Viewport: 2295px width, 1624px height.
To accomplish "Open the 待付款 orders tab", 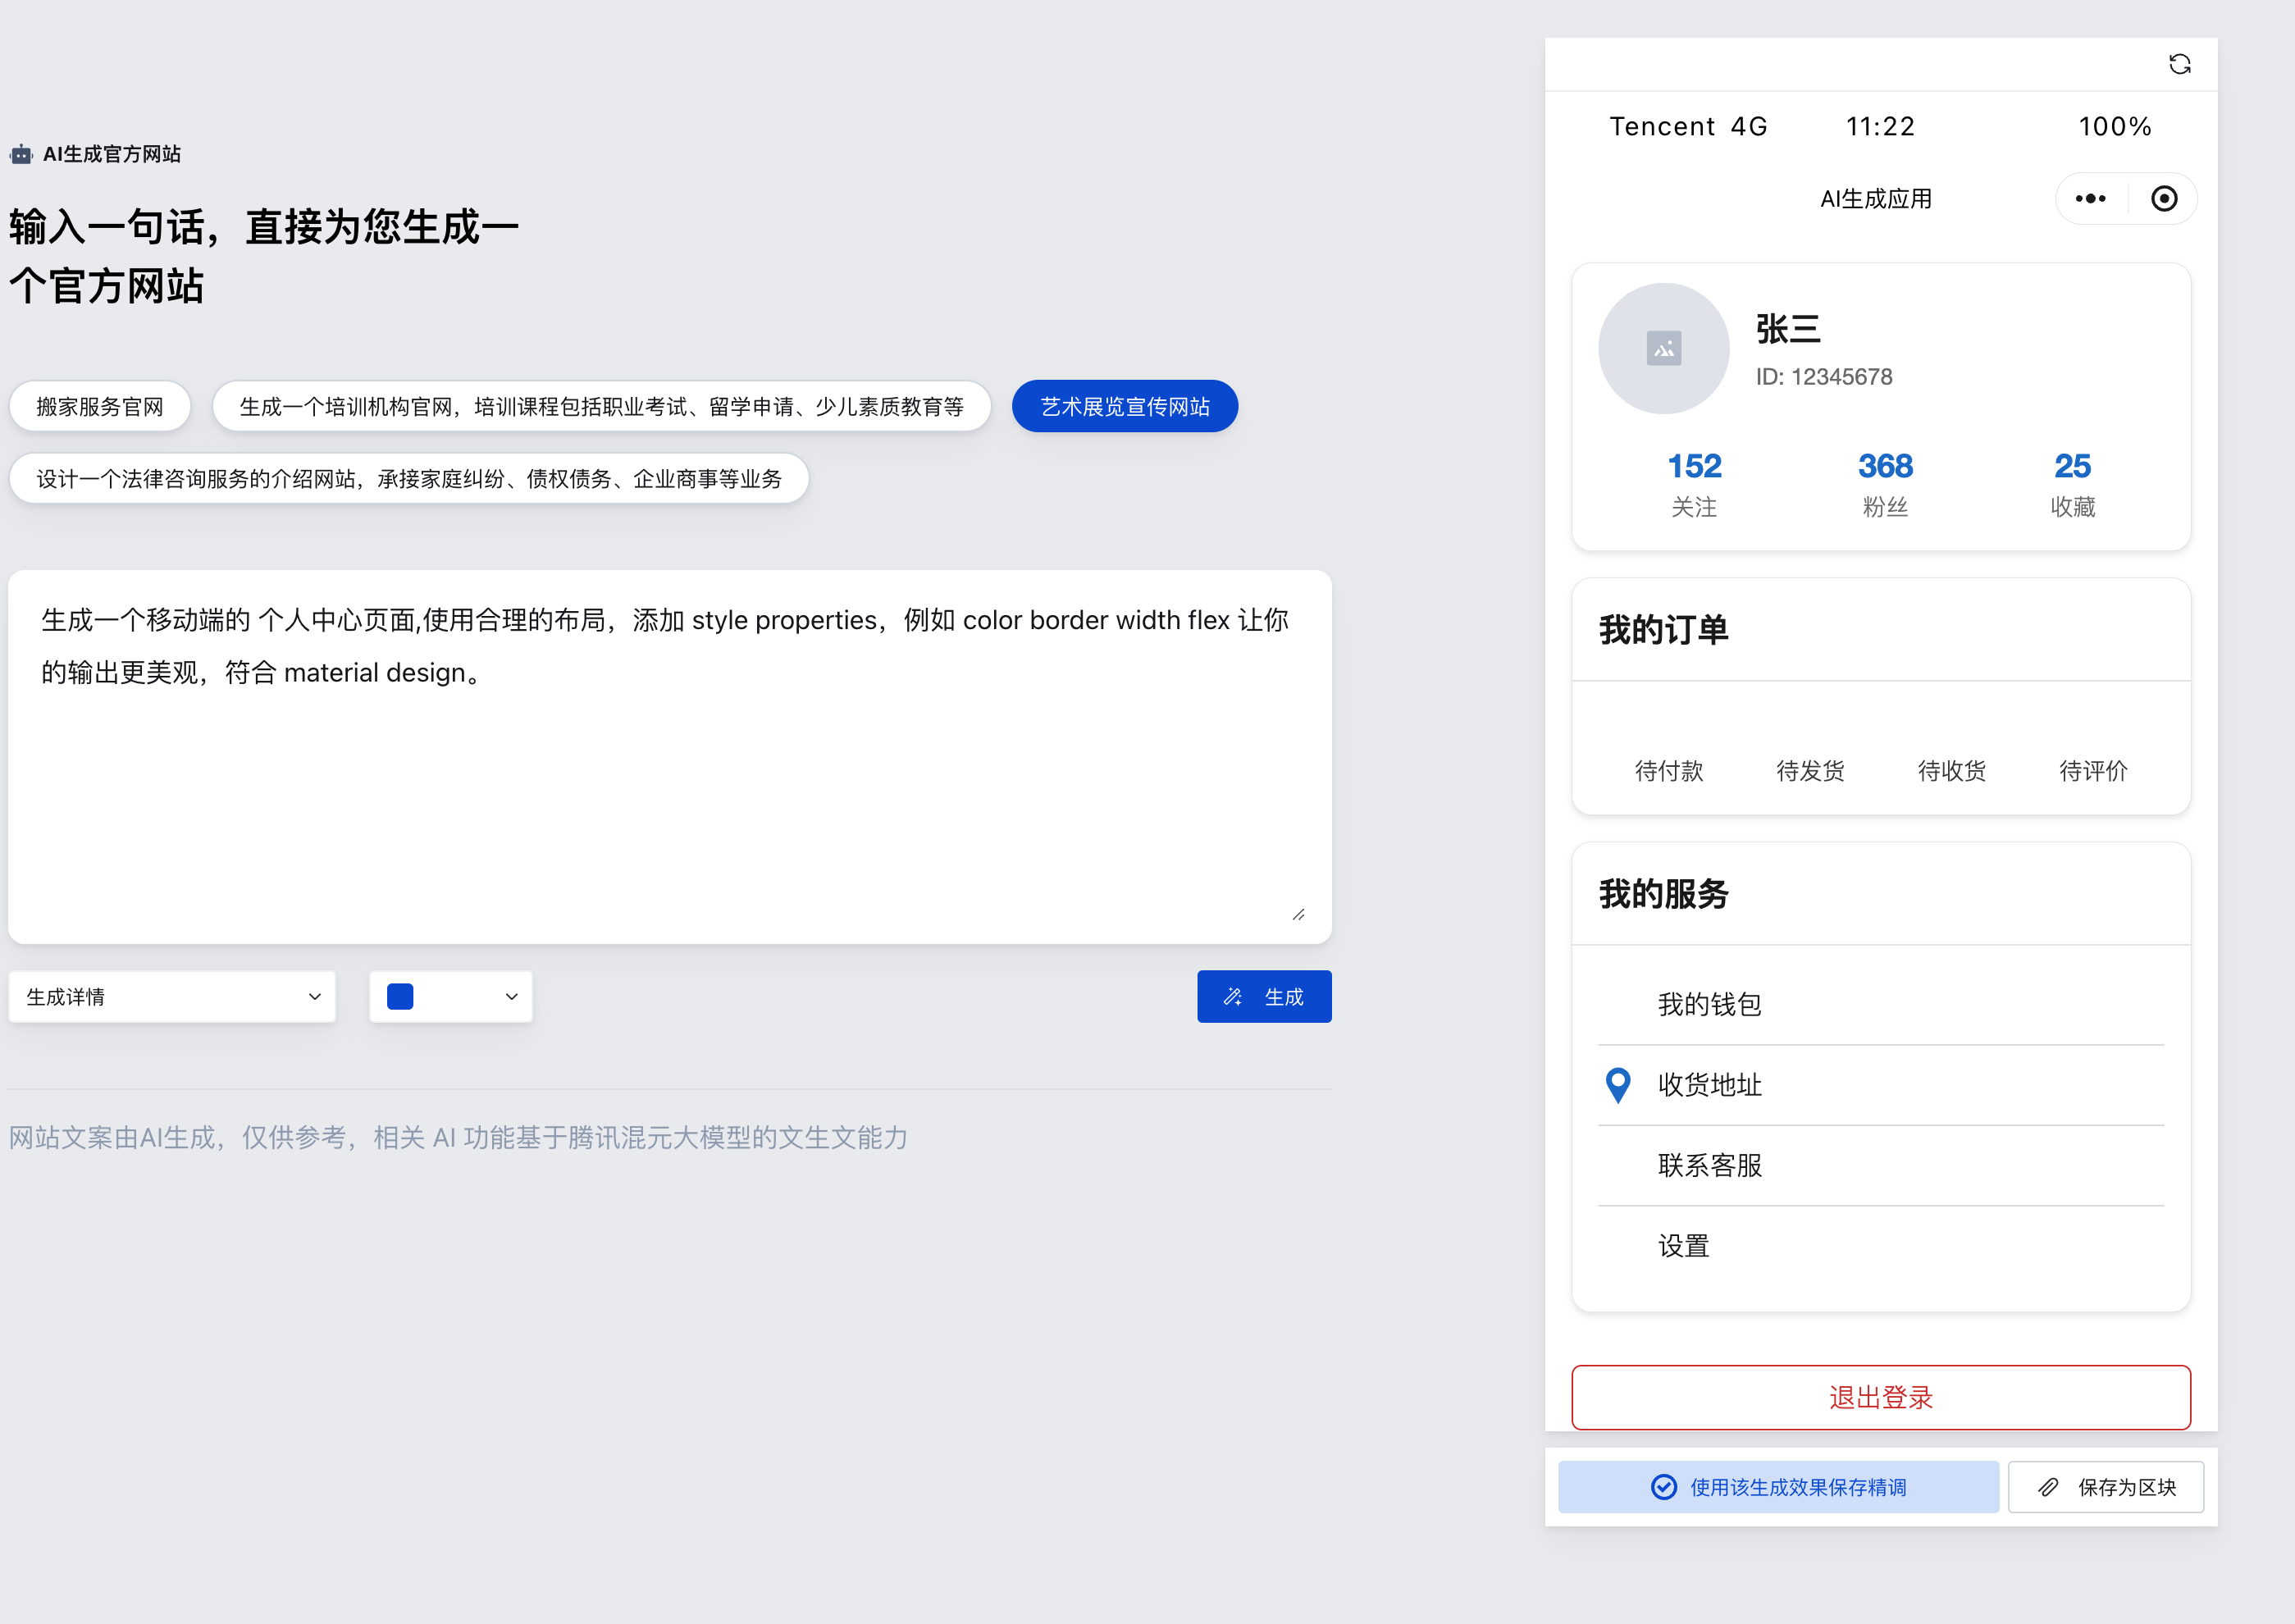I will click(x=1668, y=770).
